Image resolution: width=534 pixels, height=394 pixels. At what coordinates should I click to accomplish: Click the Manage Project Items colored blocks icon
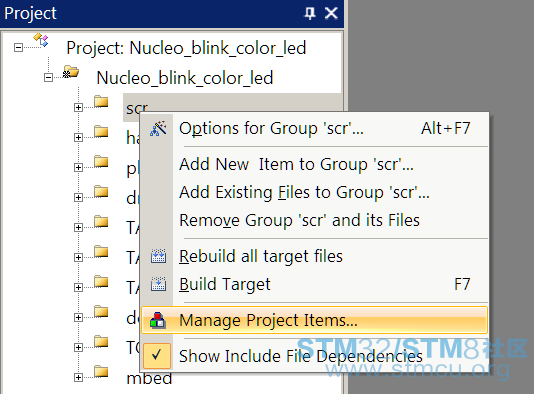pos(158,320)
